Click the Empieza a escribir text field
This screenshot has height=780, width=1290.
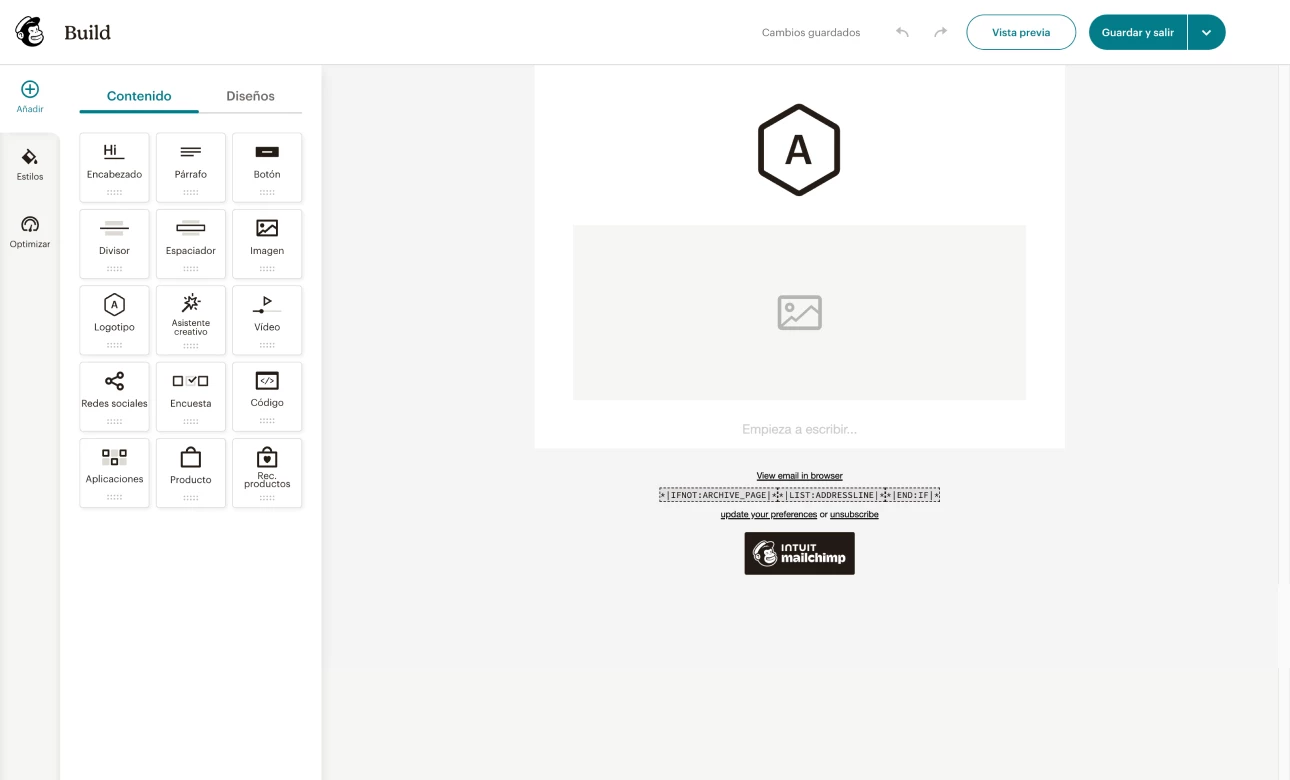click(x=799, y=429)
